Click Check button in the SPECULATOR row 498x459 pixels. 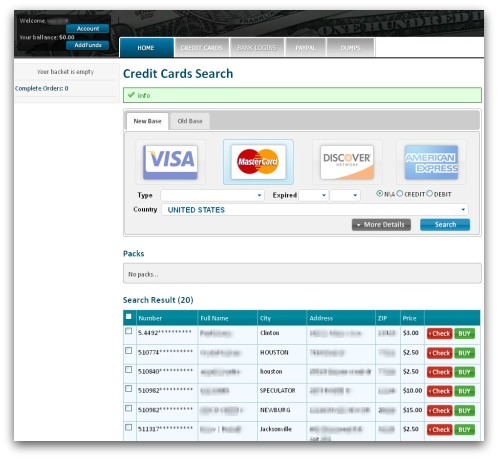[439, 391]
